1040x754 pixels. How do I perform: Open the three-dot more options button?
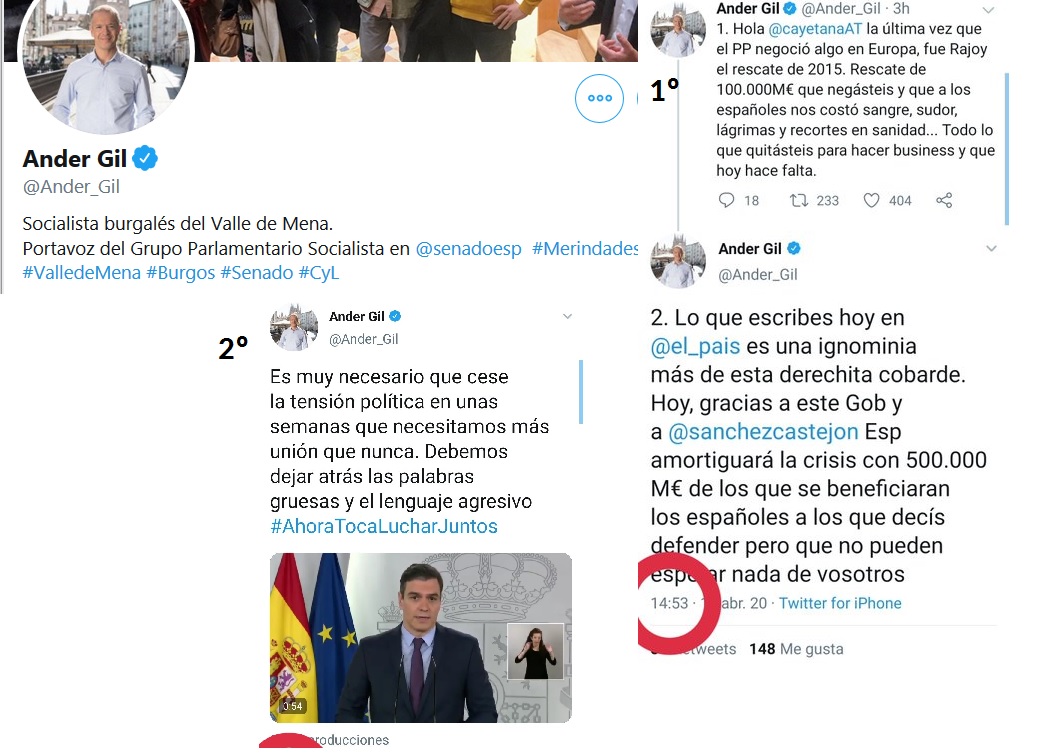pyautogui.click(x=599, y=98)
